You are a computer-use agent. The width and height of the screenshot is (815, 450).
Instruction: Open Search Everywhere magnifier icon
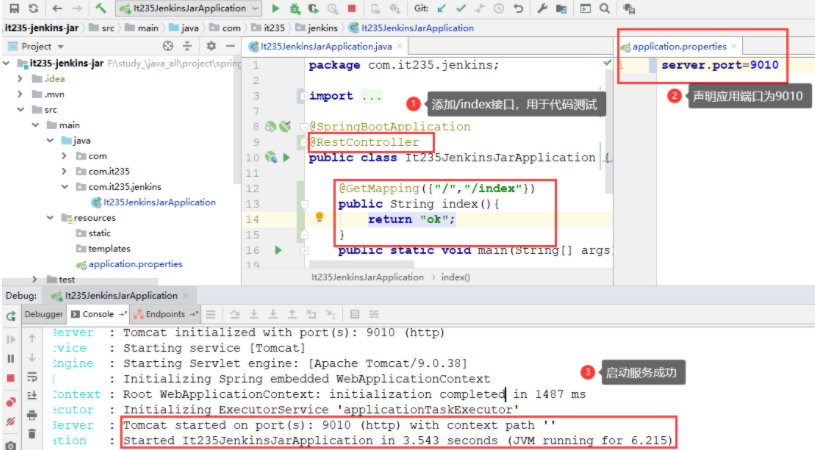604,8
